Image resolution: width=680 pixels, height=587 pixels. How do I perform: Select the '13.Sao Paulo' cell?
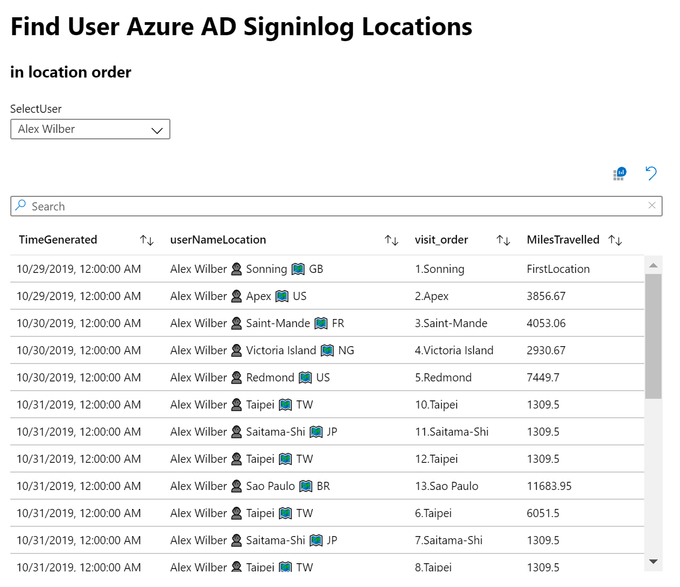pos(446,486)
